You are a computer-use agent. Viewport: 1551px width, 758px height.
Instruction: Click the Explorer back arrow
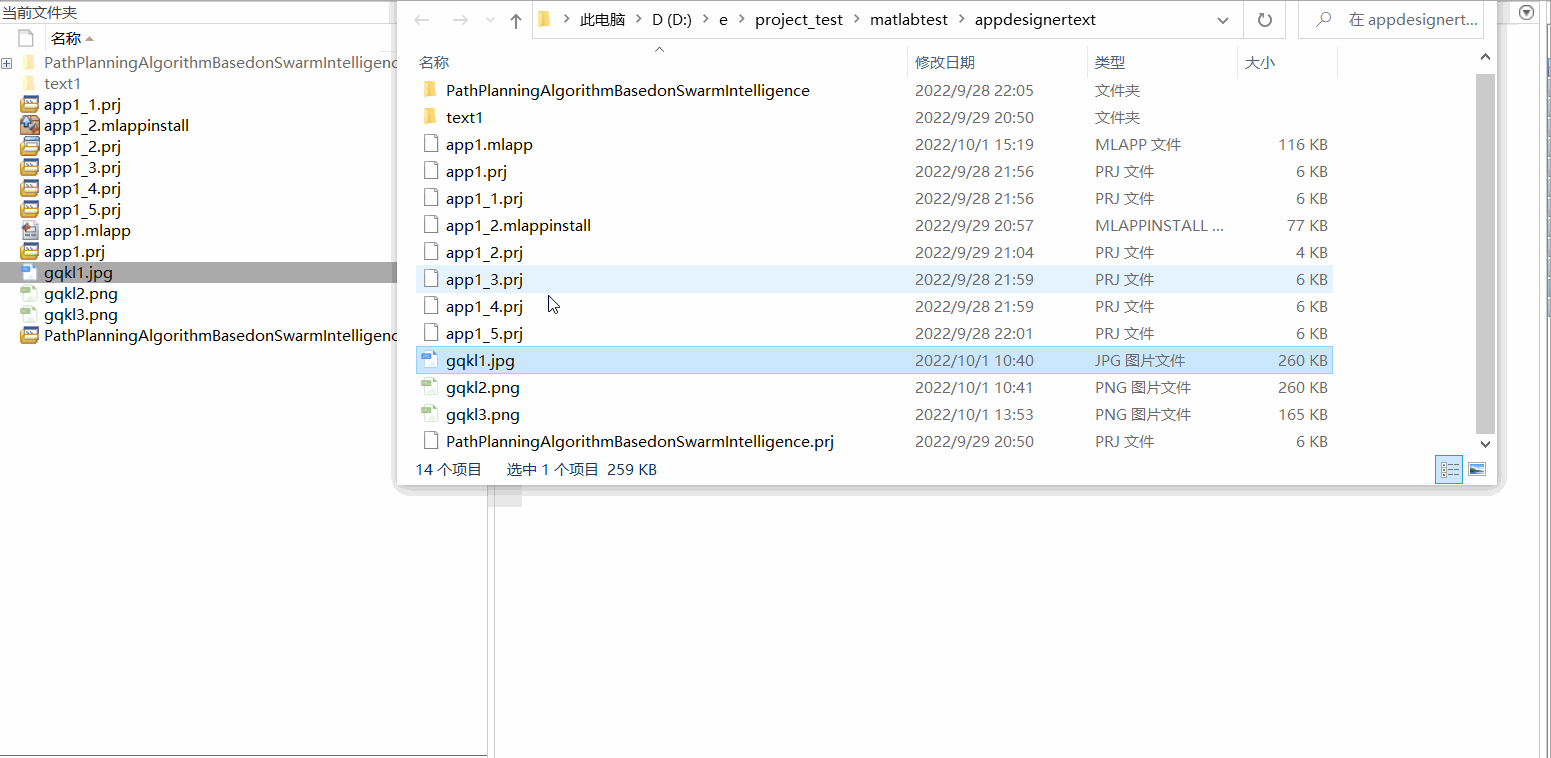pyautogui.click(x=422, y=20)
